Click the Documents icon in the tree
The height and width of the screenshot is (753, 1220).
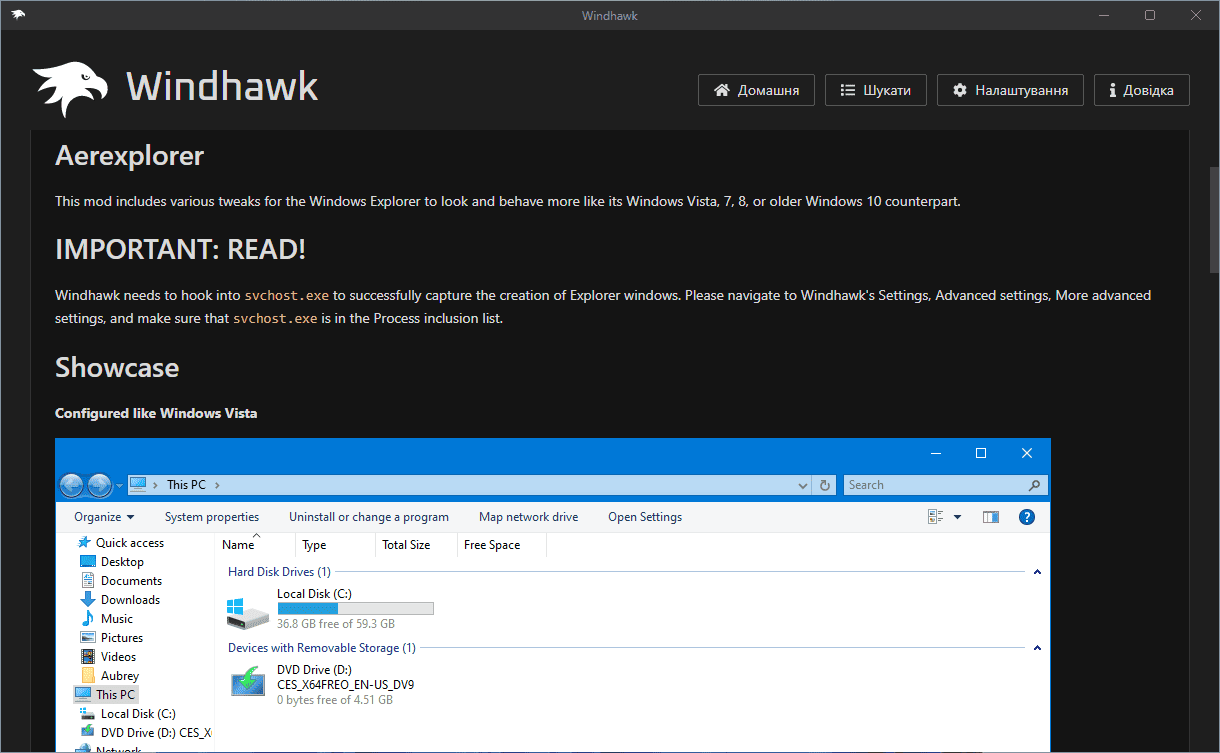(x=88, y=581)
